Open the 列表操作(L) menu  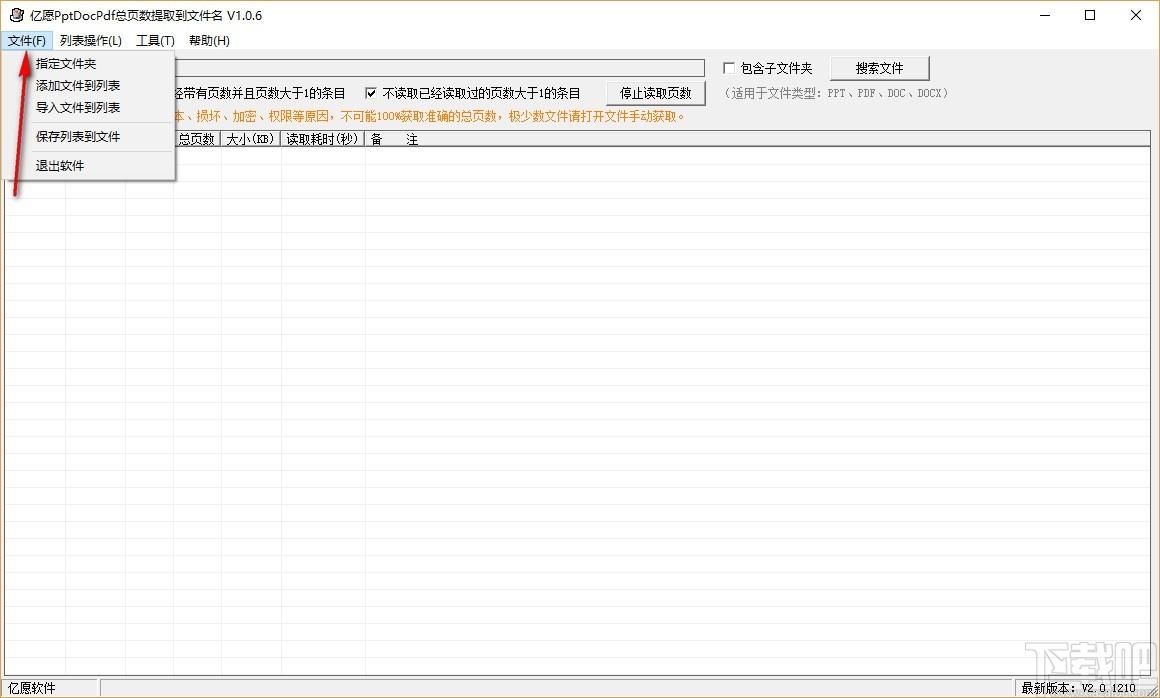click(x=90, y=41)
